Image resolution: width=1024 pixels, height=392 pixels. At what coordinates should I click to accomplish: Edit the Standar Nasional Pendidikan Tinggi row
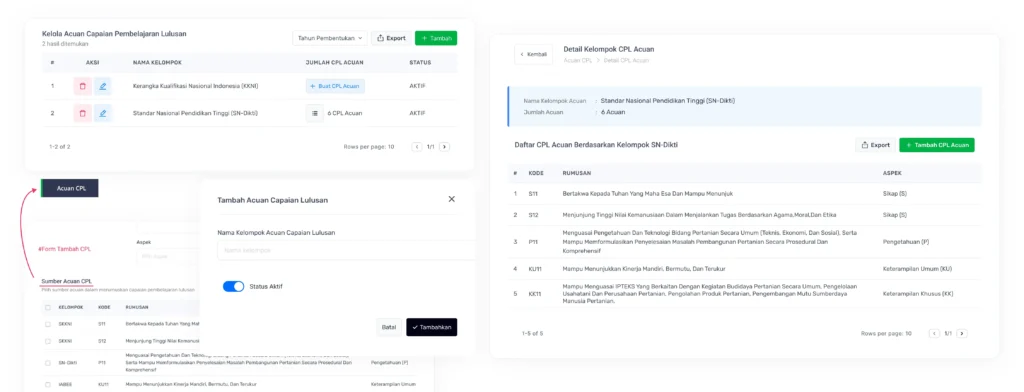point(103,113)
